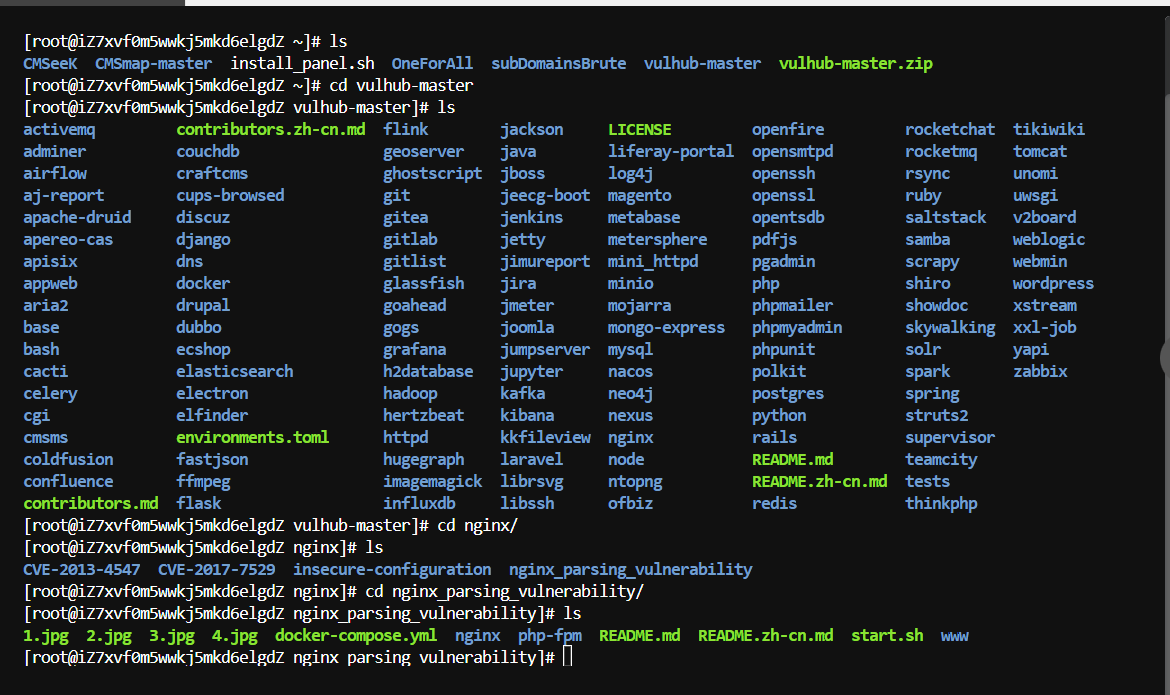Image resolution: width=1170 pixels, height=695 pixels.
Task: Select the elasticsearch directory entry
Action: click(234, 372)
